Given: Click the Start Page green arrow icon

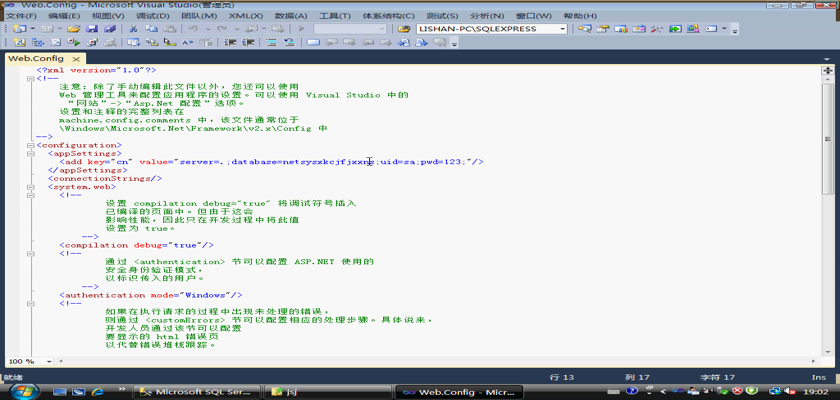Looking at the screenshot, I should pos(675,29).
